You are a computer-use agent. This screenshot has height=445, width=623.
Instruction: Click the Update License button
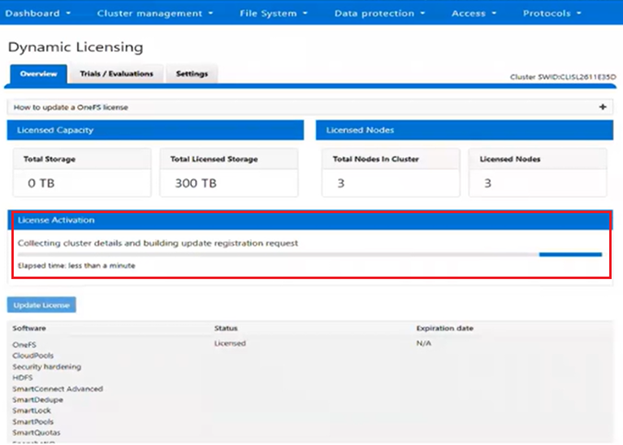[x=41, y=304]
